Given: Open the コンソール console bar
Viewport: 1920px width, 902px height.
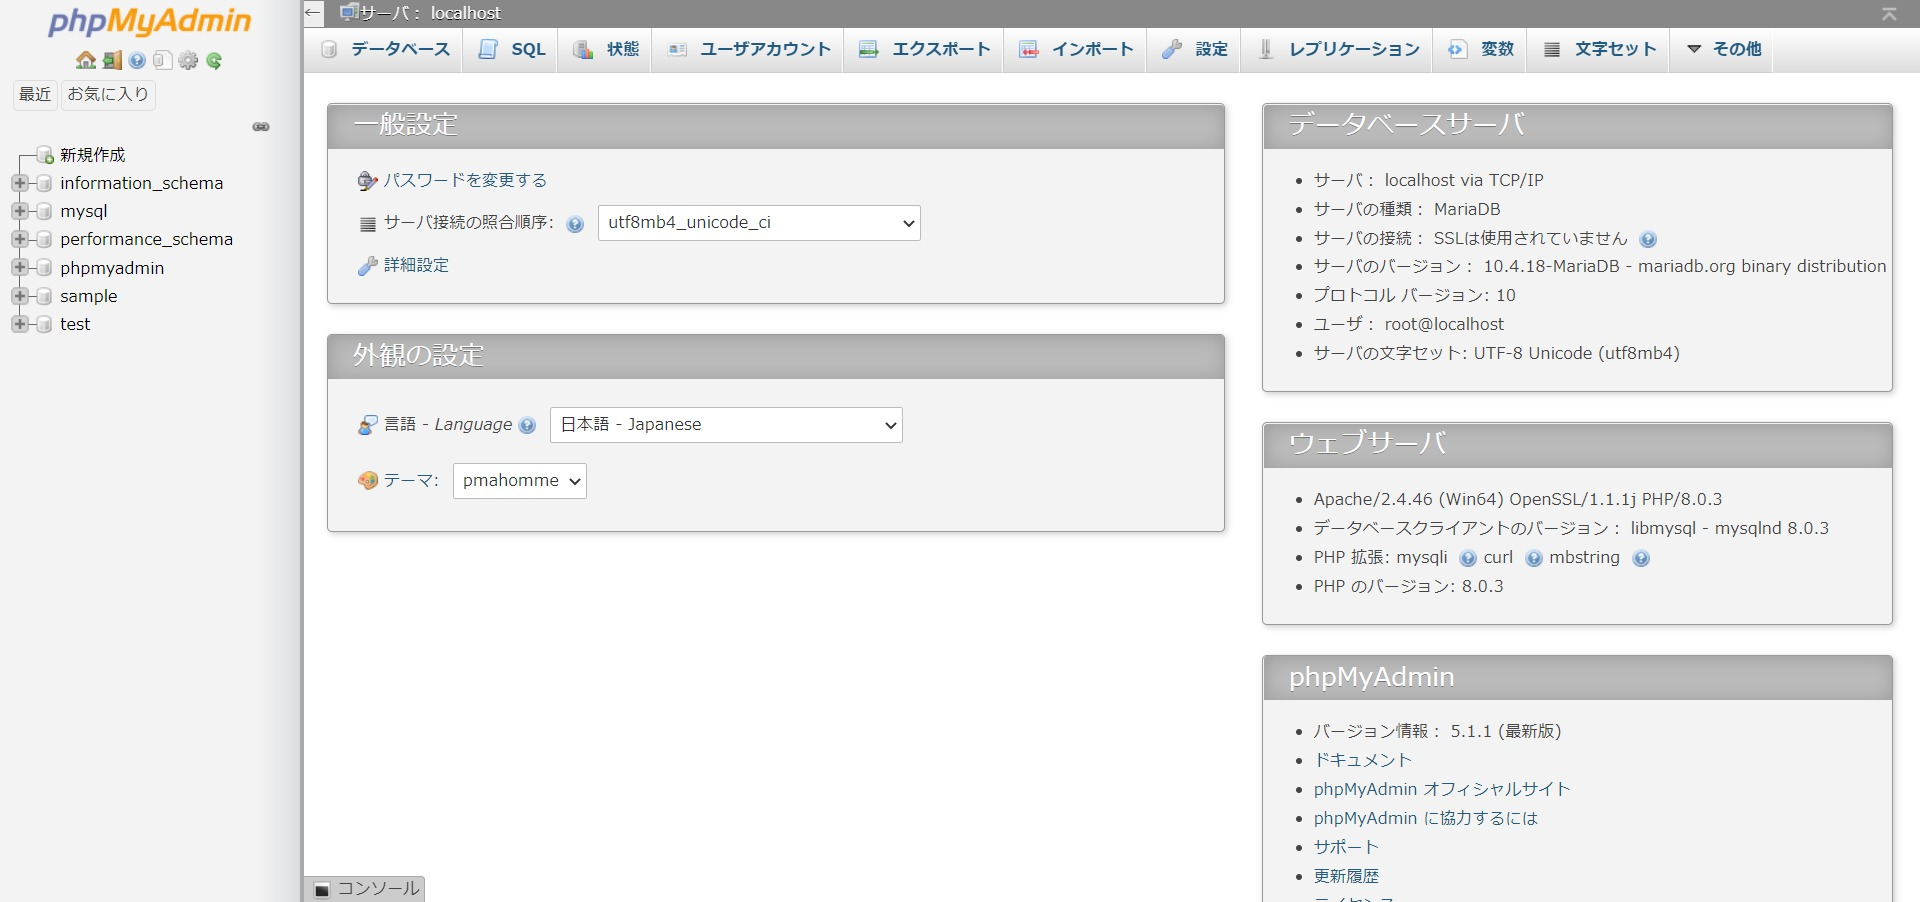Looking at the screenshot, I should (366, 889).
